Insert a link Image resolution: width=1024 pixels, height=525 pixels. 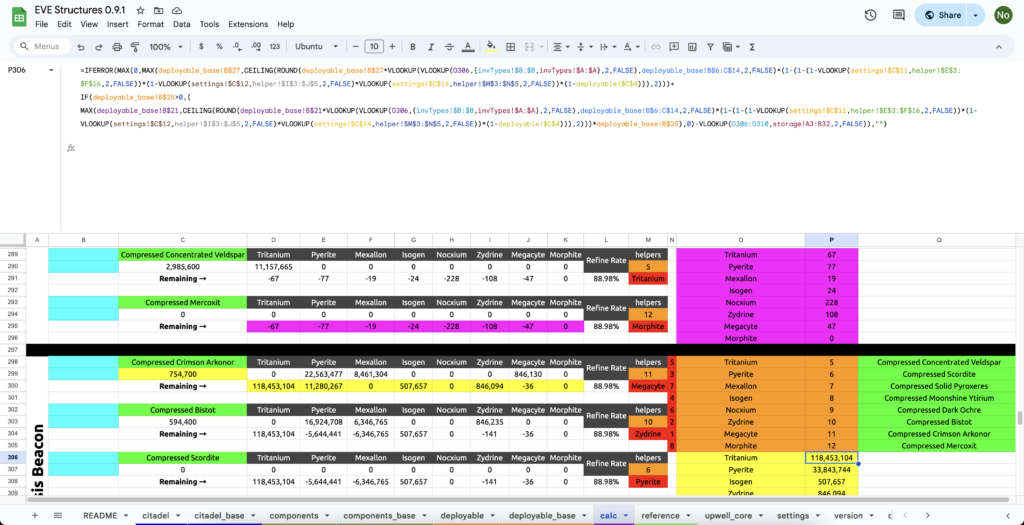[x=656, y=47]
